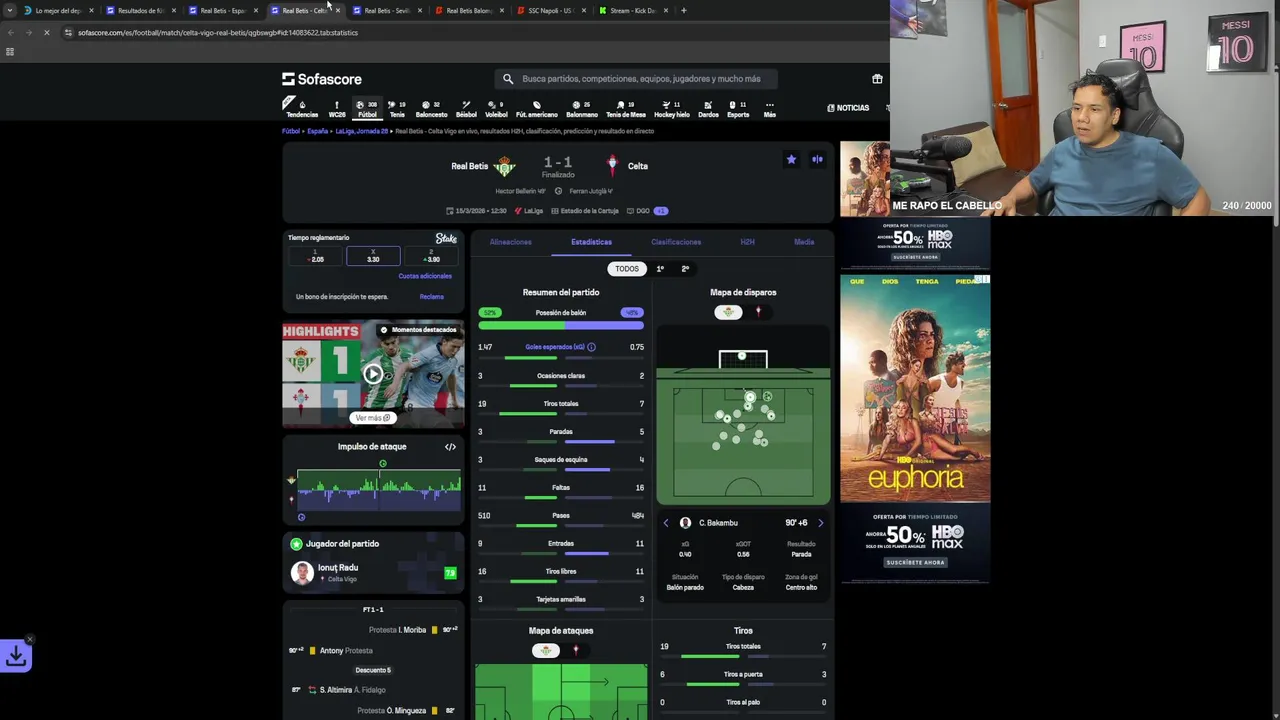Select the 2º half filter
This screenshot has height=720, width=1280.
[x=685, y=269]
